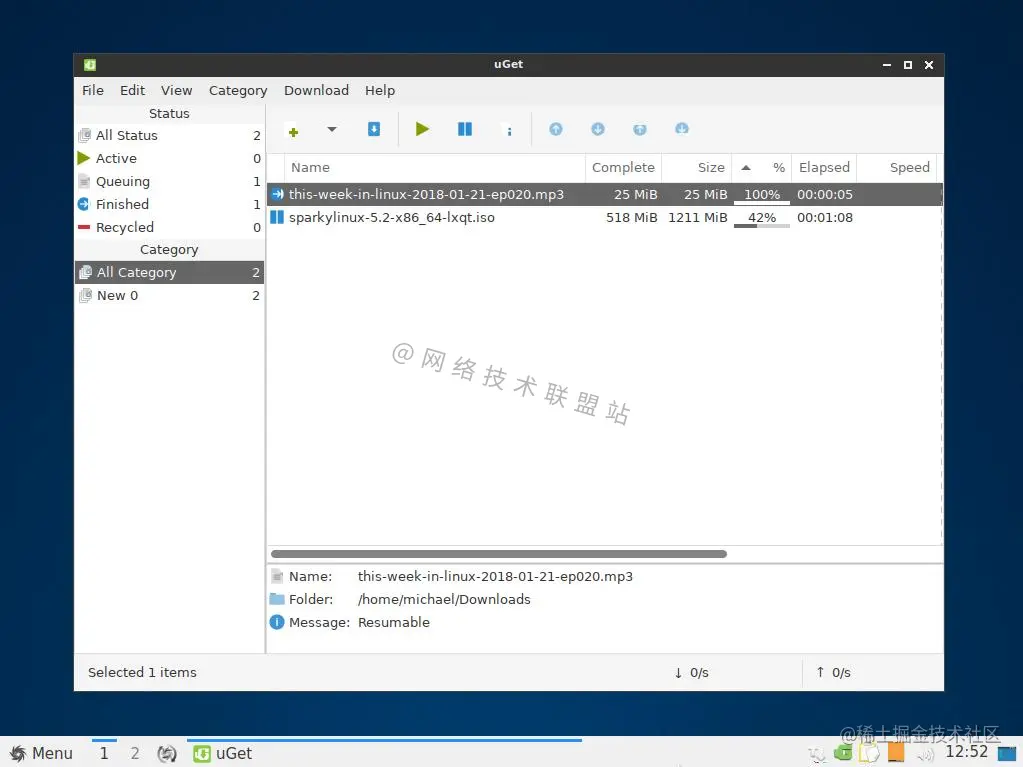
Task: Open the dropdown arrow beside new download
Action: [331, 129]
